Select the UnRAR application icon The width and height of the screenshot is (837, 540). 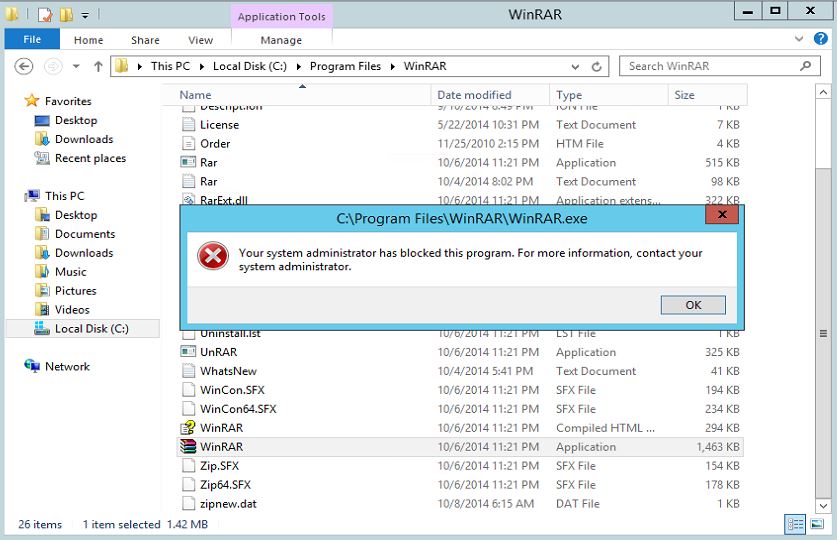[188, 352]
